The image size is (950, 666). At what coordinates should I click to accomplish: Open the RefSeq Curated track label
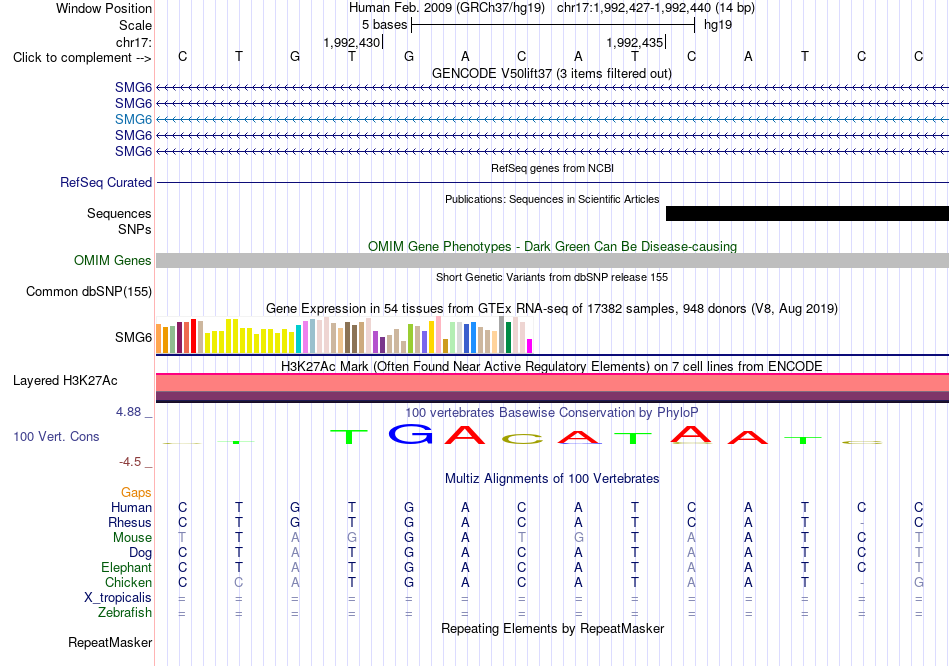pyautogui.click(x=106, y=182)
